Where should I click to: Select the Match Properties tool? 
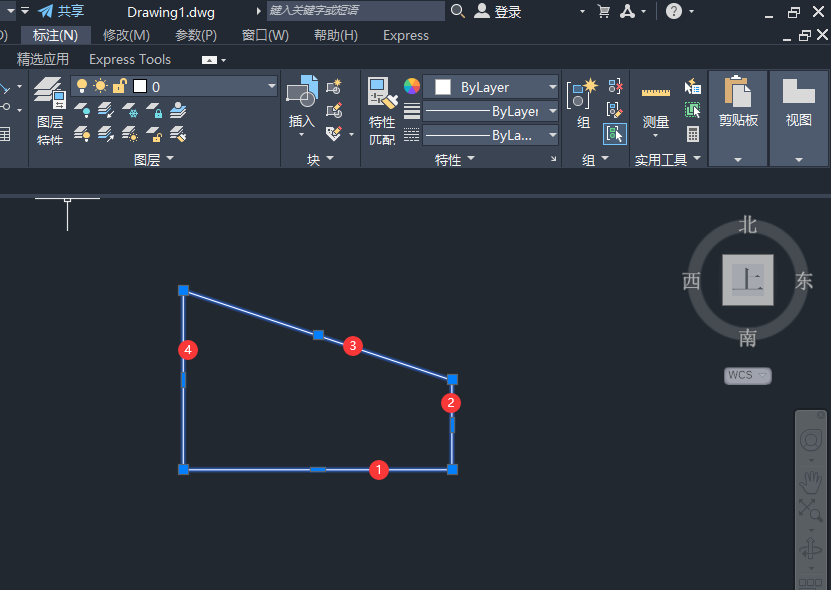[382, 110]
